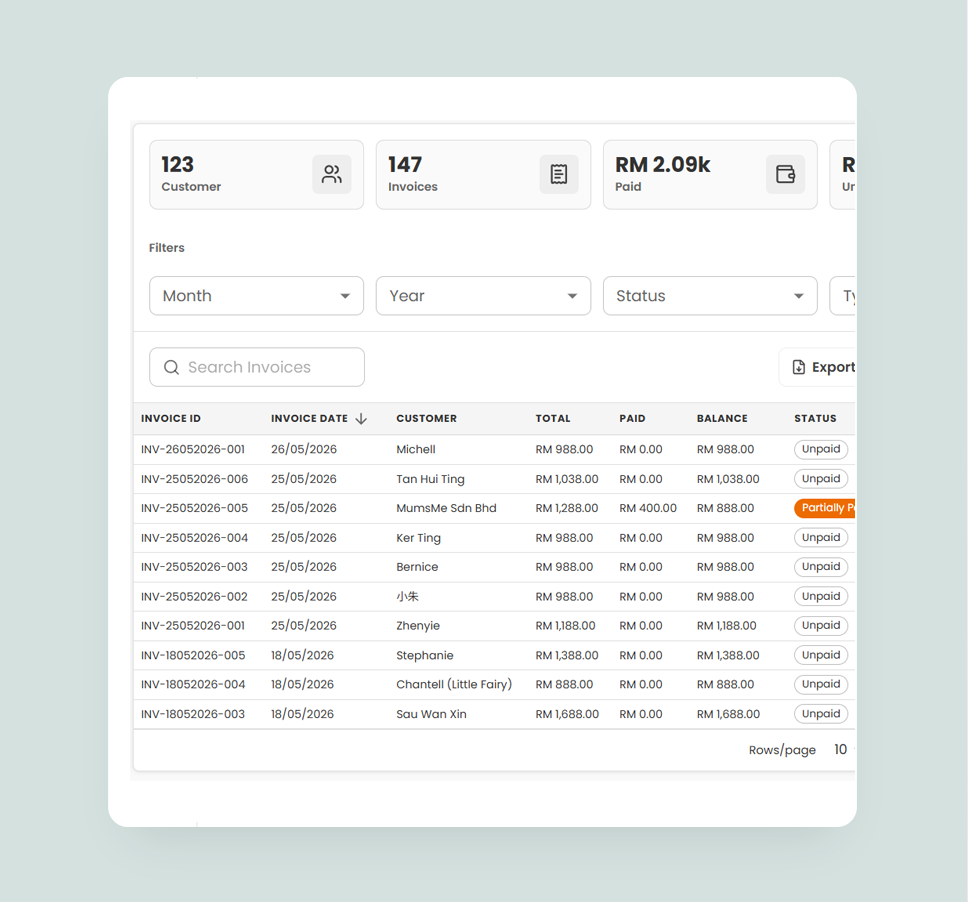The height and width of the screenshot is (902, 968).
Task: Sort by INVOICE ID column header
Action: point(171,419)
